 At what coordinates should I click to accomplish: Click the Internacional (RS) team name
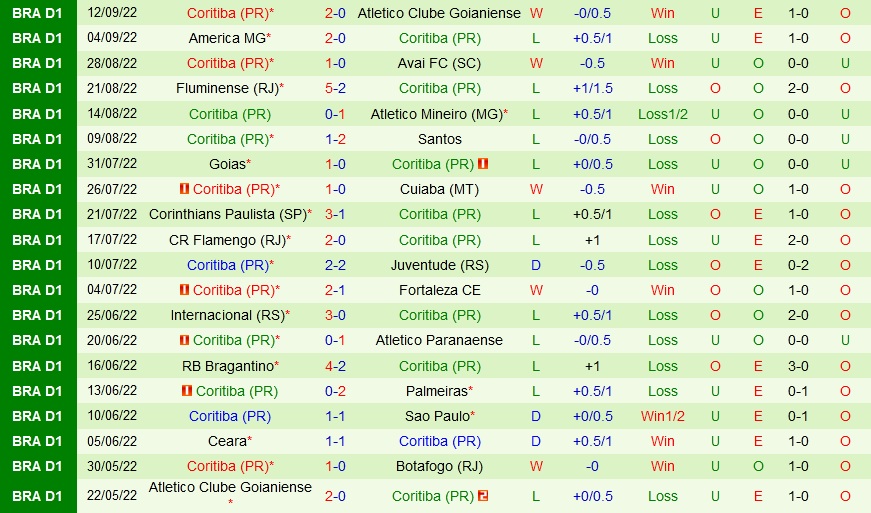pyautogui.click(x=227, y=315)
